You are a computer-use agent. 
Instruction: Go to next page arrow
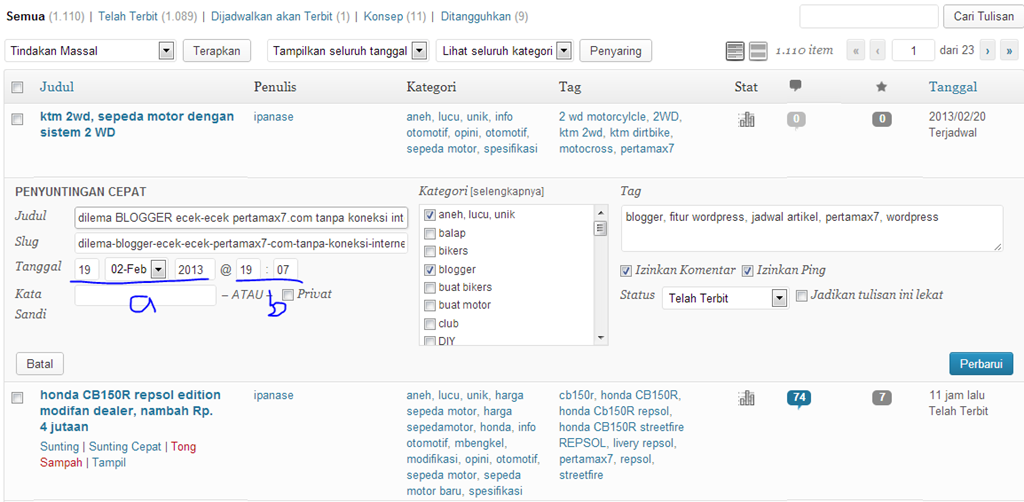(987, 51)
